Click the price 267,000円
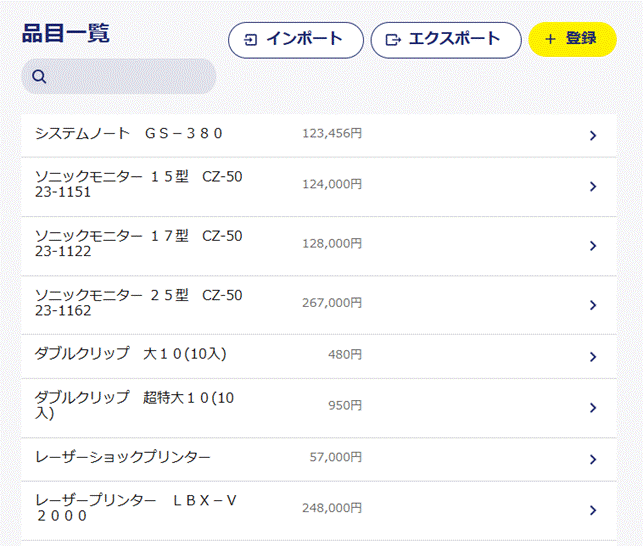 click(x=332, y=303)
